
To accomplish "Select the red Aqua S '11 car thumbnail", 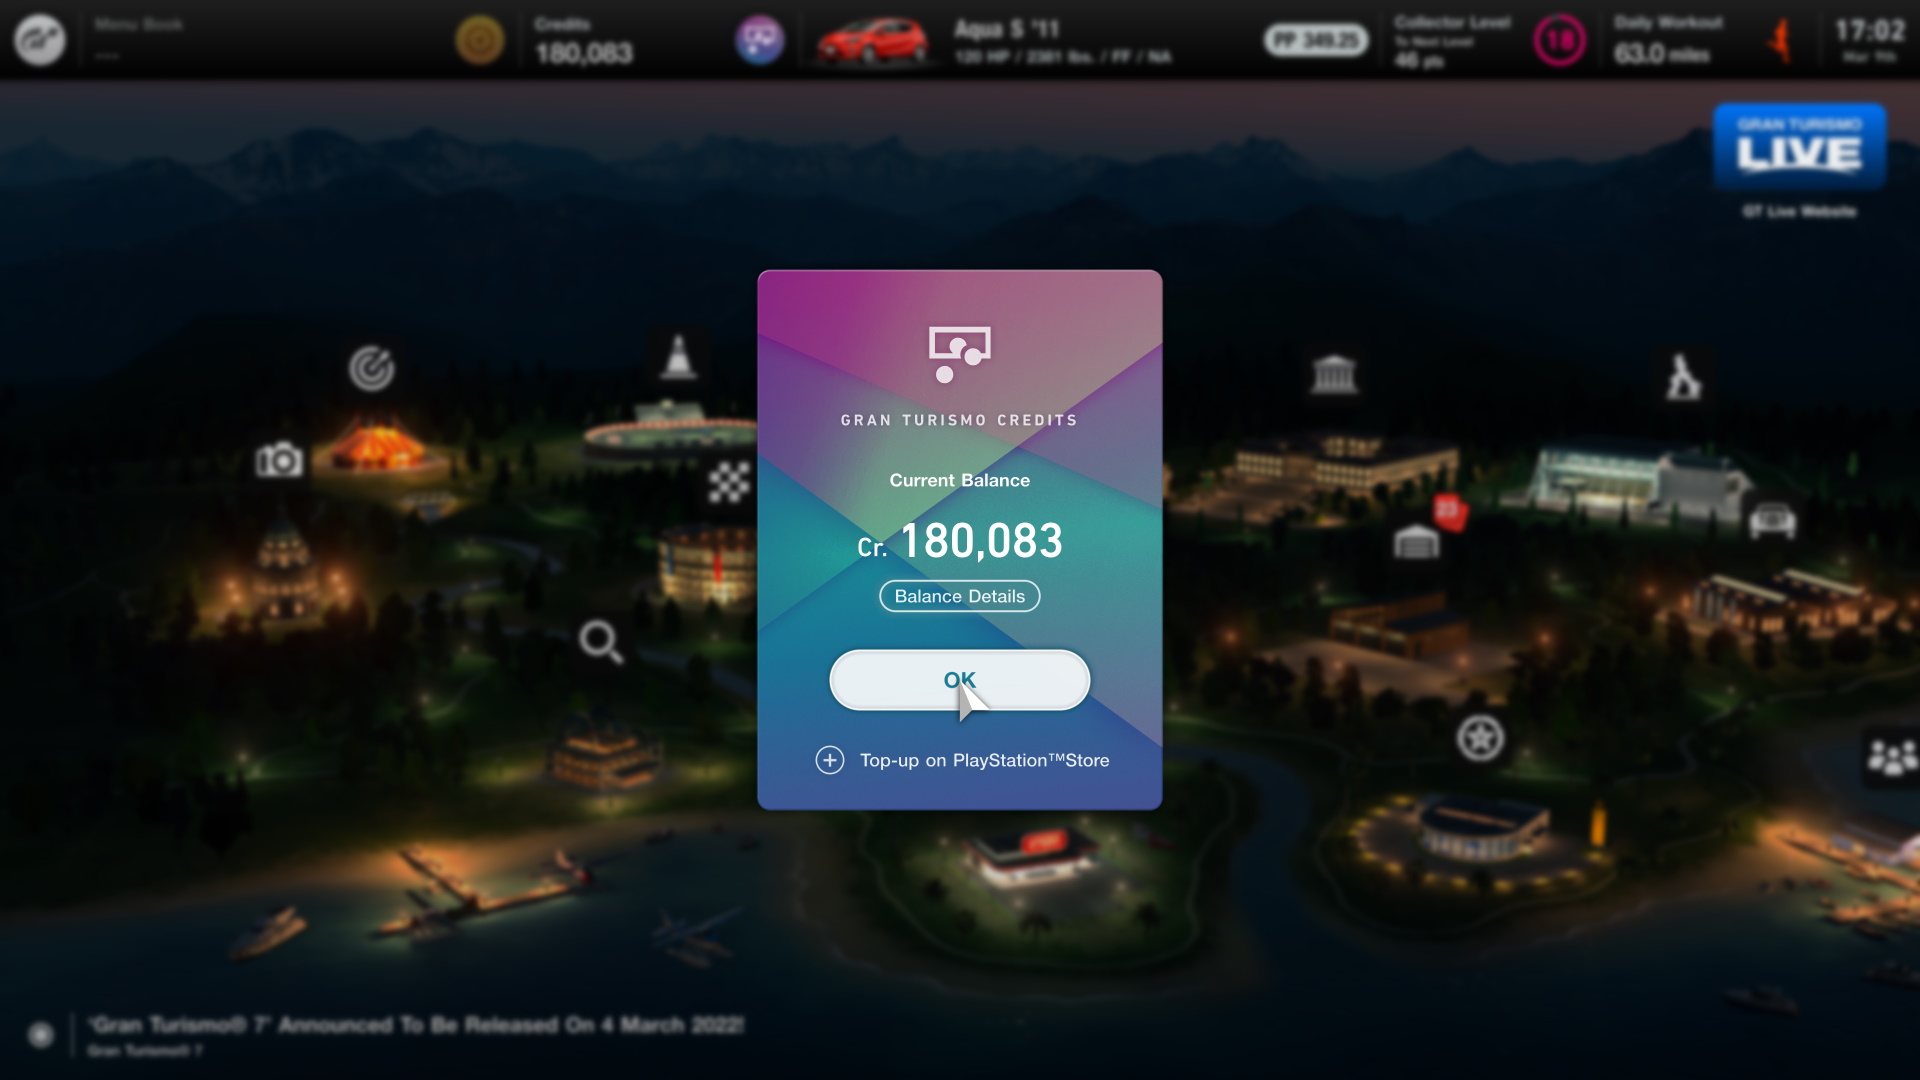I will (872, 41).
